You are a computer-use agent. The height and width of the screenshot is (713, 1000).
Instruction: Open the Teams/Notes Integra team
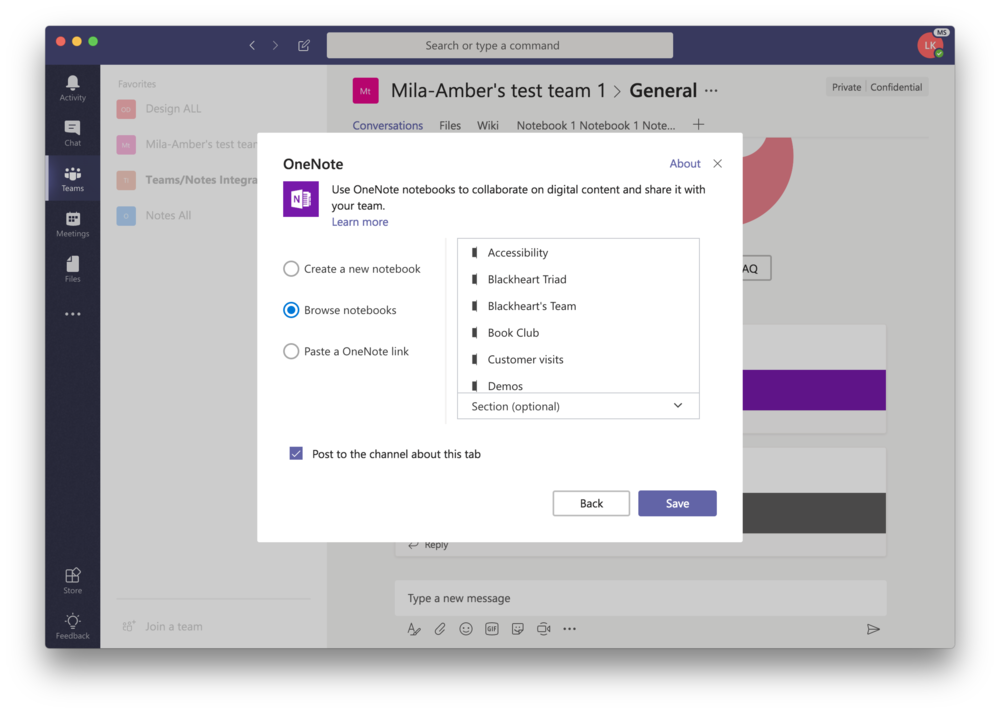tap(186, 180)
